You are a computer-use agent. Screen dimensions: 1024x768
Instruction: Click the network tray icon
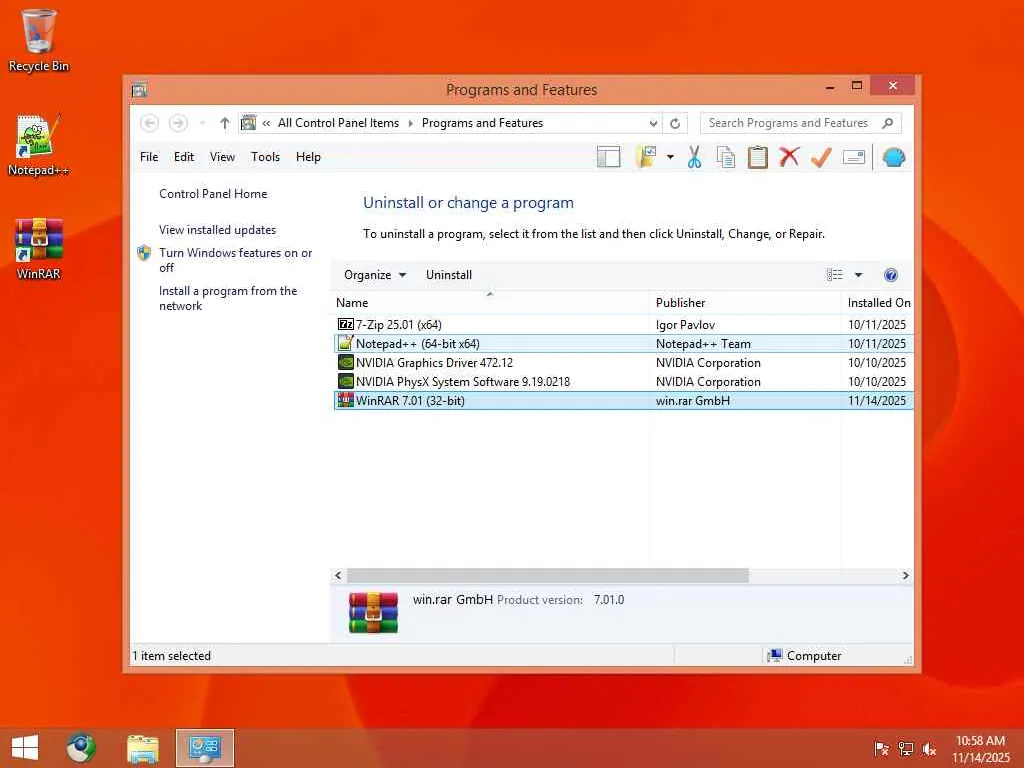(905, 748)
